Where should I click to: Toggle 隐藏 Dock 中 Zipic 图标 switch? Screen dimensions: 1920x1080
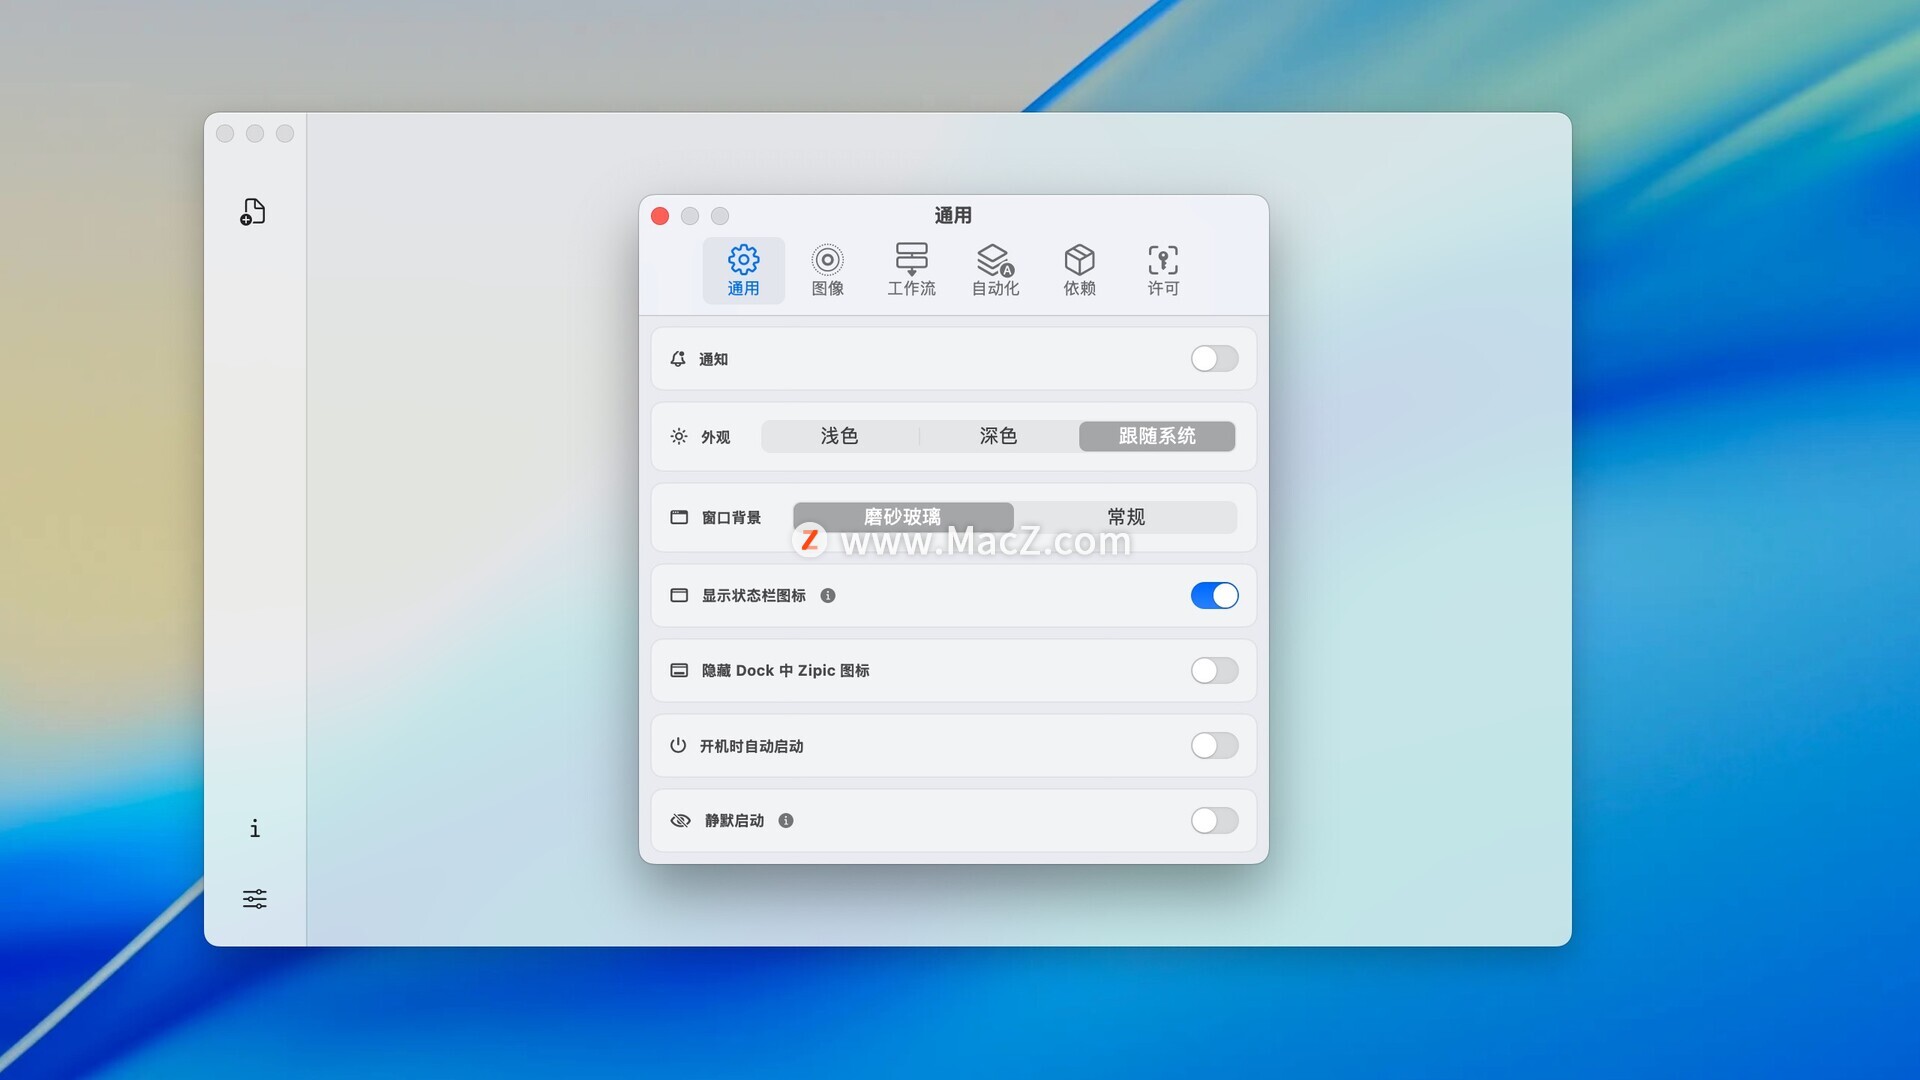(x=1214, y=671)
